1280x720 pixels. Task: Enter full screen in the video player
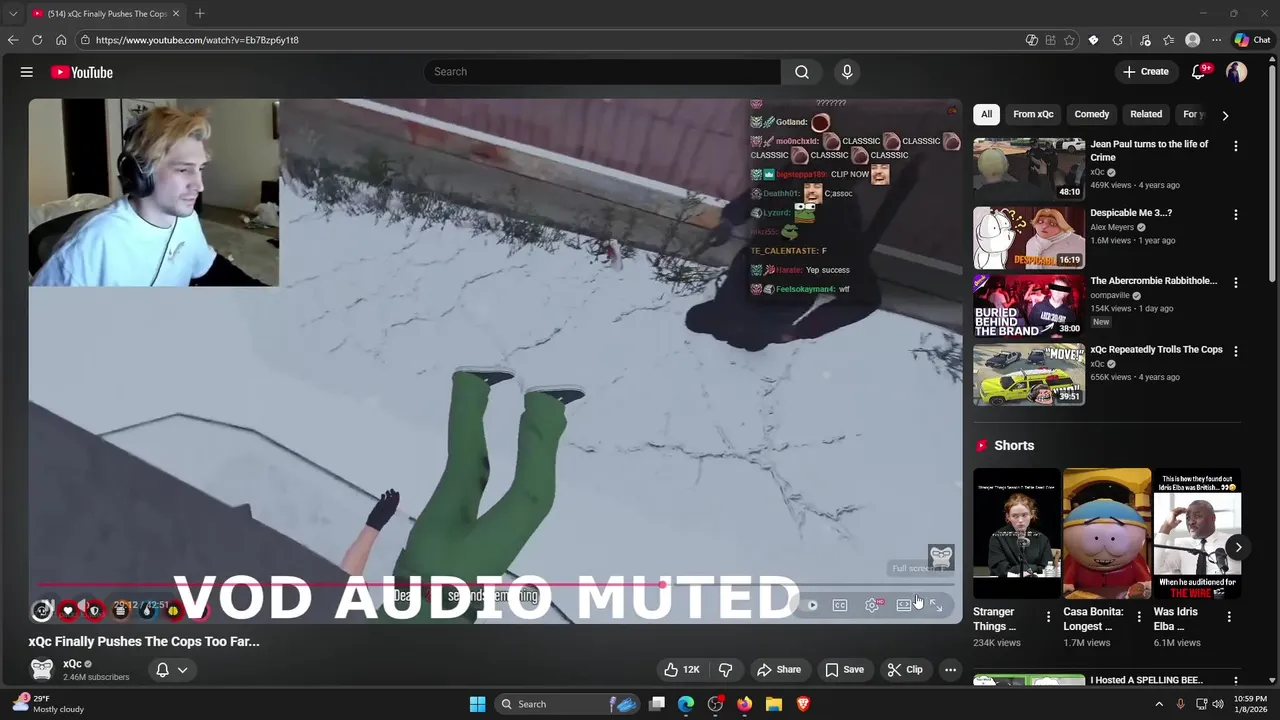936,605
